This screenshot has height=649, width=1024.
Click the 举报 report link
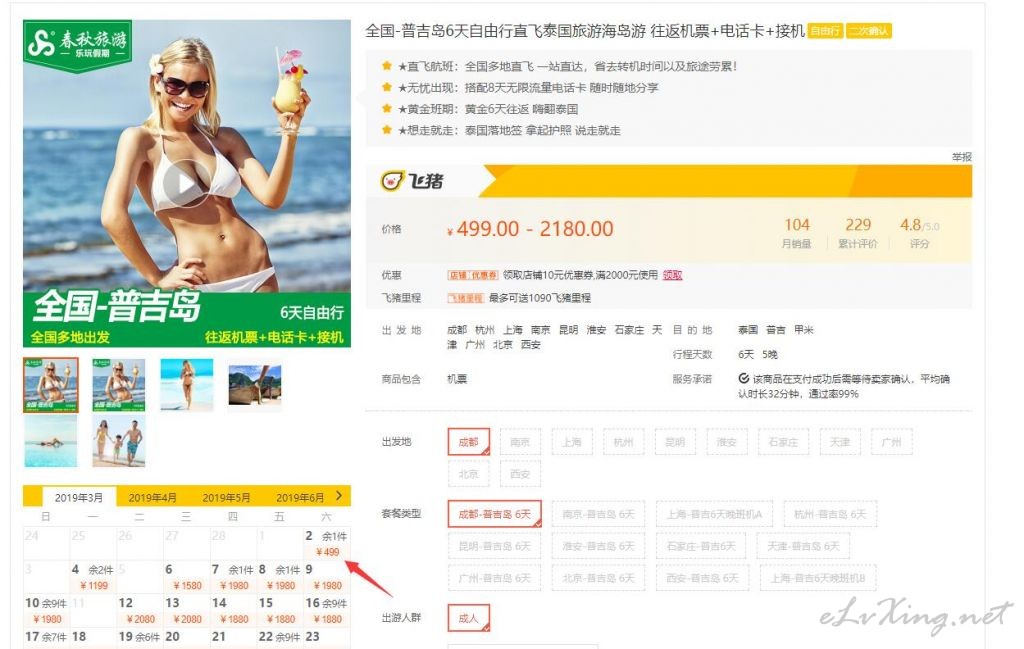tap(961, 157)
